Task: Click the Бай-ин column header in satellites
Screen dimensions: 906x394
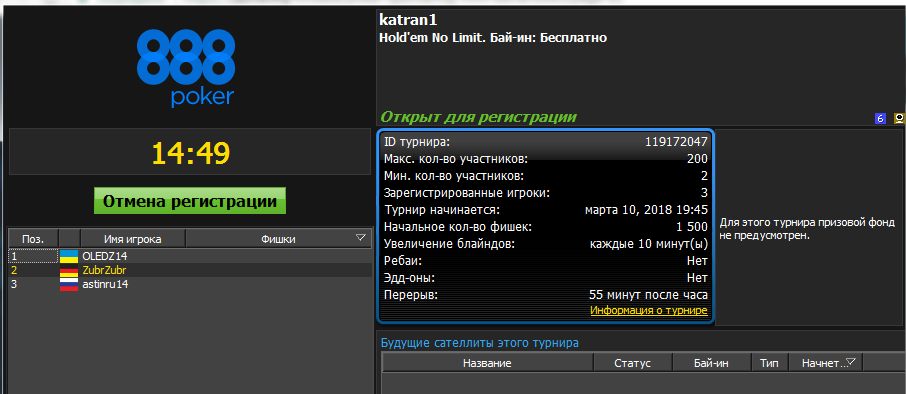Action: pos(712,363)
